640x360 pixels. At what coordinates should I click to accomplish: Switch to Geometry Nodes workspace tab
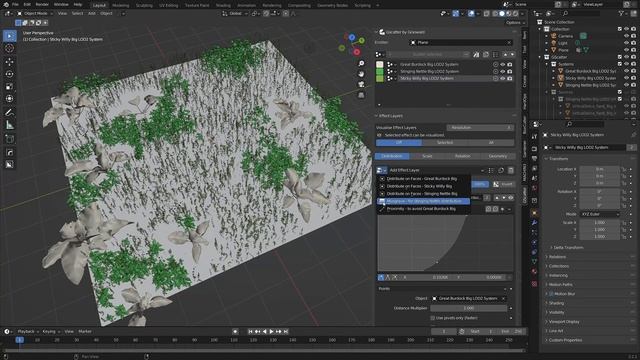pos(333,5)
